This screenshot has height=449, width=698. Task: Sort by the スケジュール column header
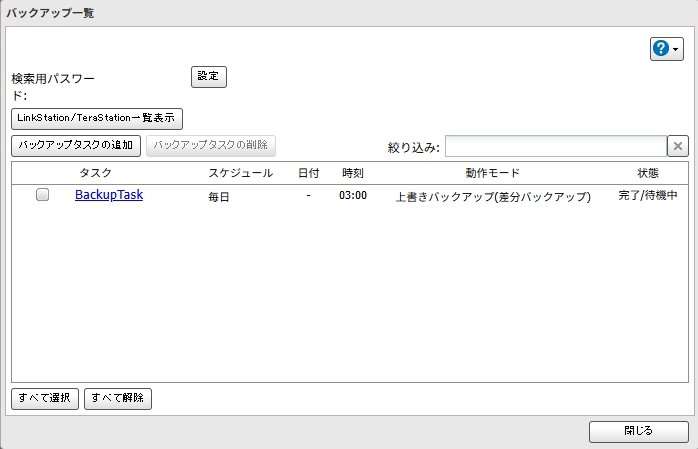click(x=240, y=173)
